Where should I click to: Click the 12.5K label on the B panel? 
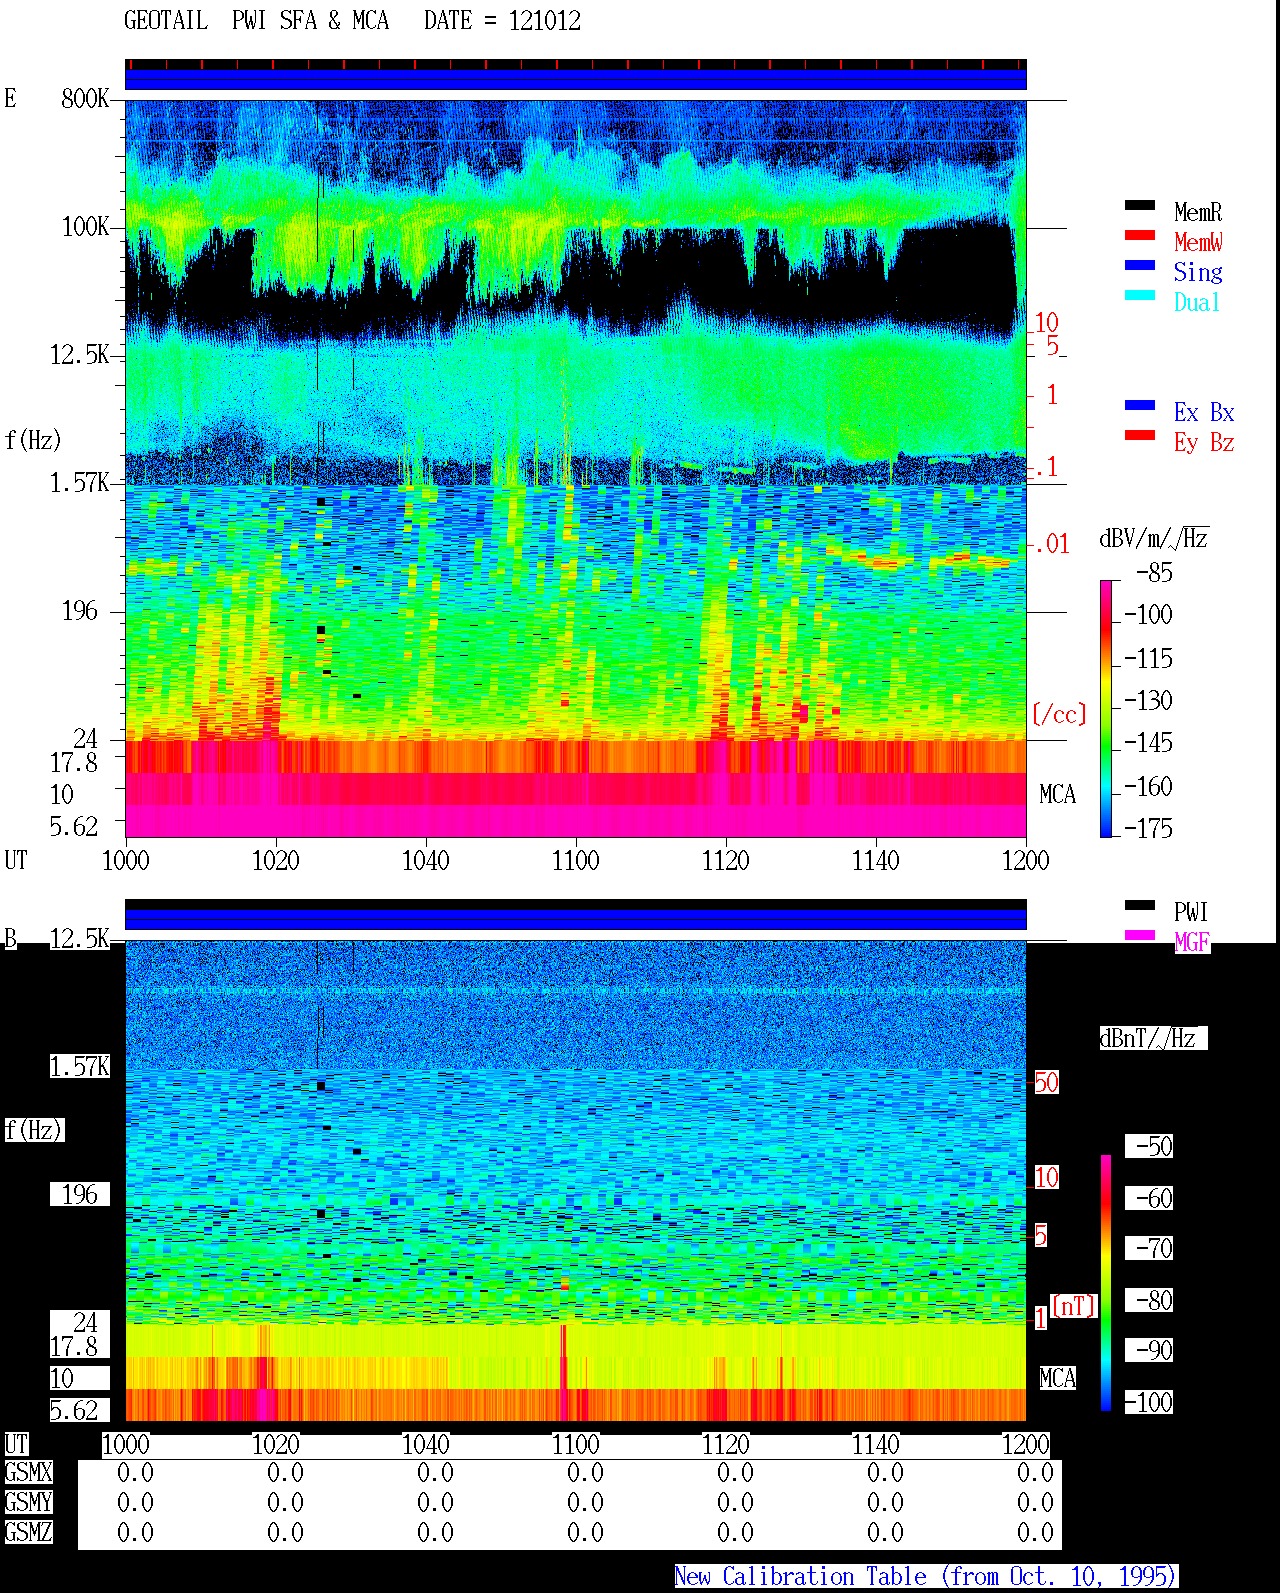(80, 939)
